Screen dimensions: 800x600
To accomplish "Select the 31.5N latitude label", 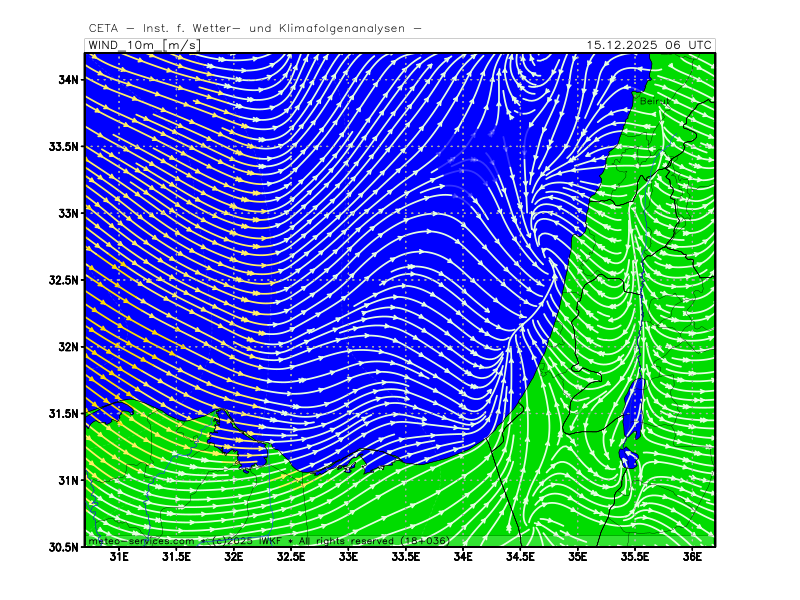I will (64, 414).
